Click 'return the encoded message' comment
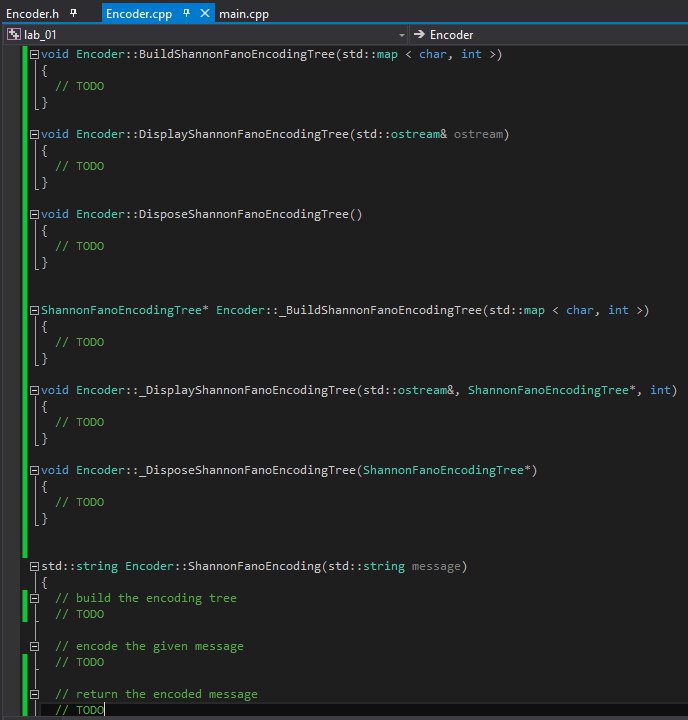This screenshot has width=688, height=720. [156, 694]
